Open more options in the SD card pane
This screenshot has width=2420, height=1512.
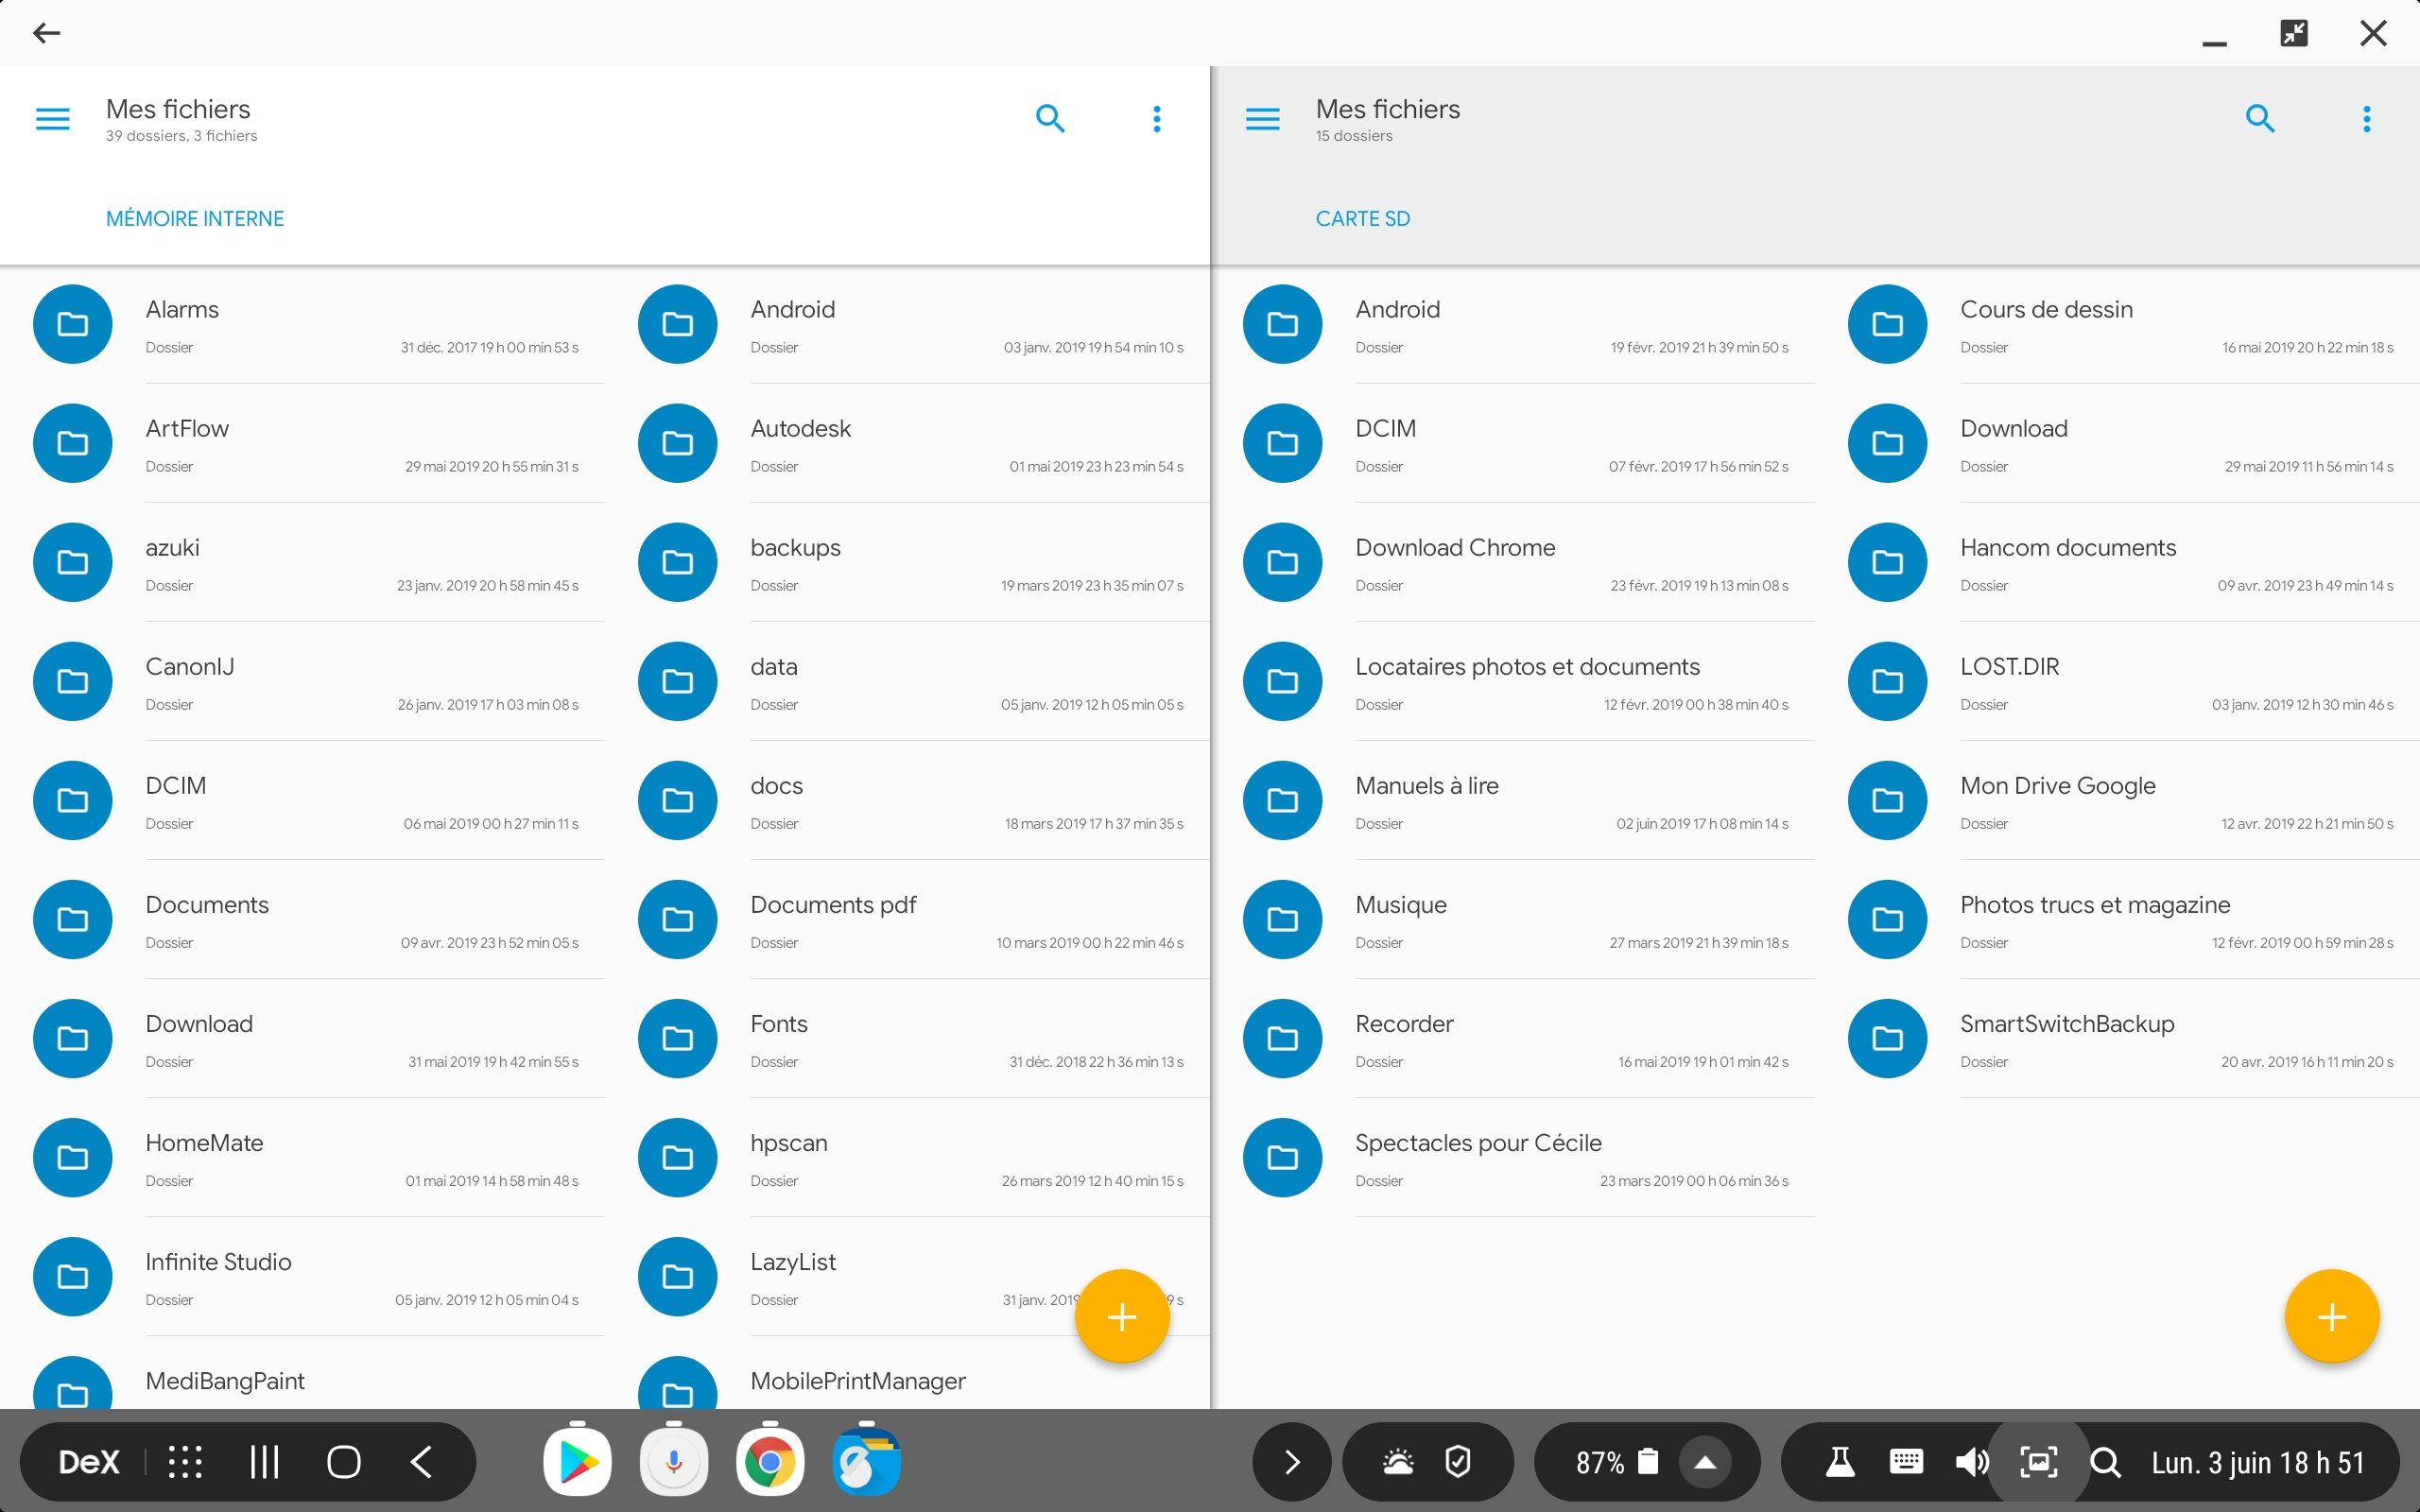[x=2367, y=119]
